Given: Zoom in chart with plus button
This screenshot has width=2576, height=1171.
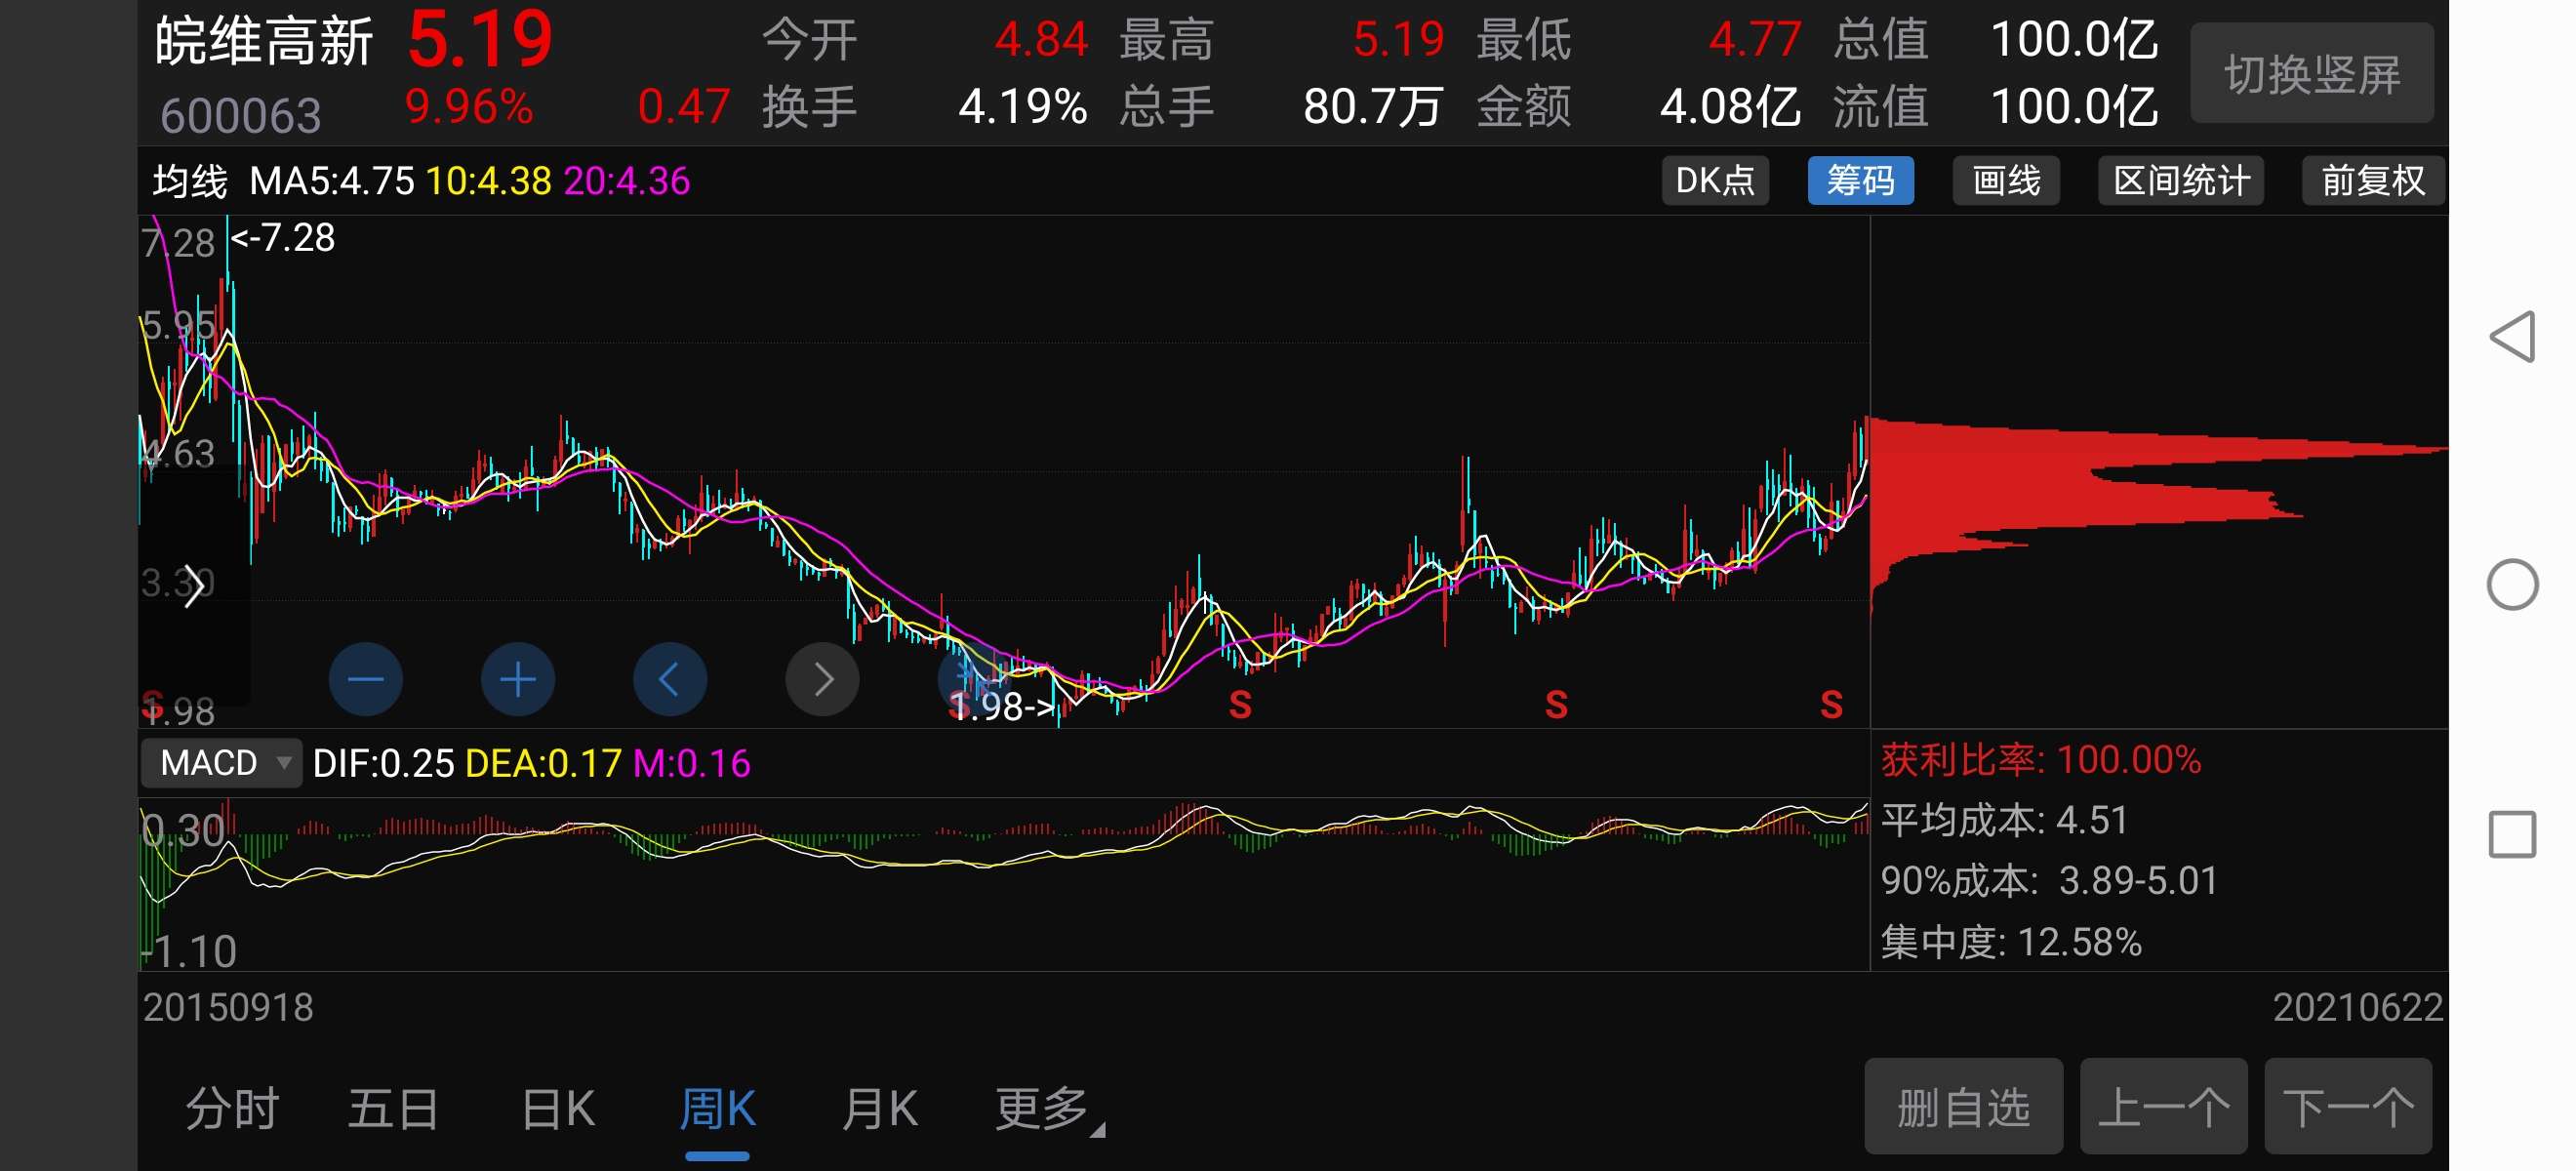Looking at the screenshot, I should pyautogui.click(x=518, y=680).
